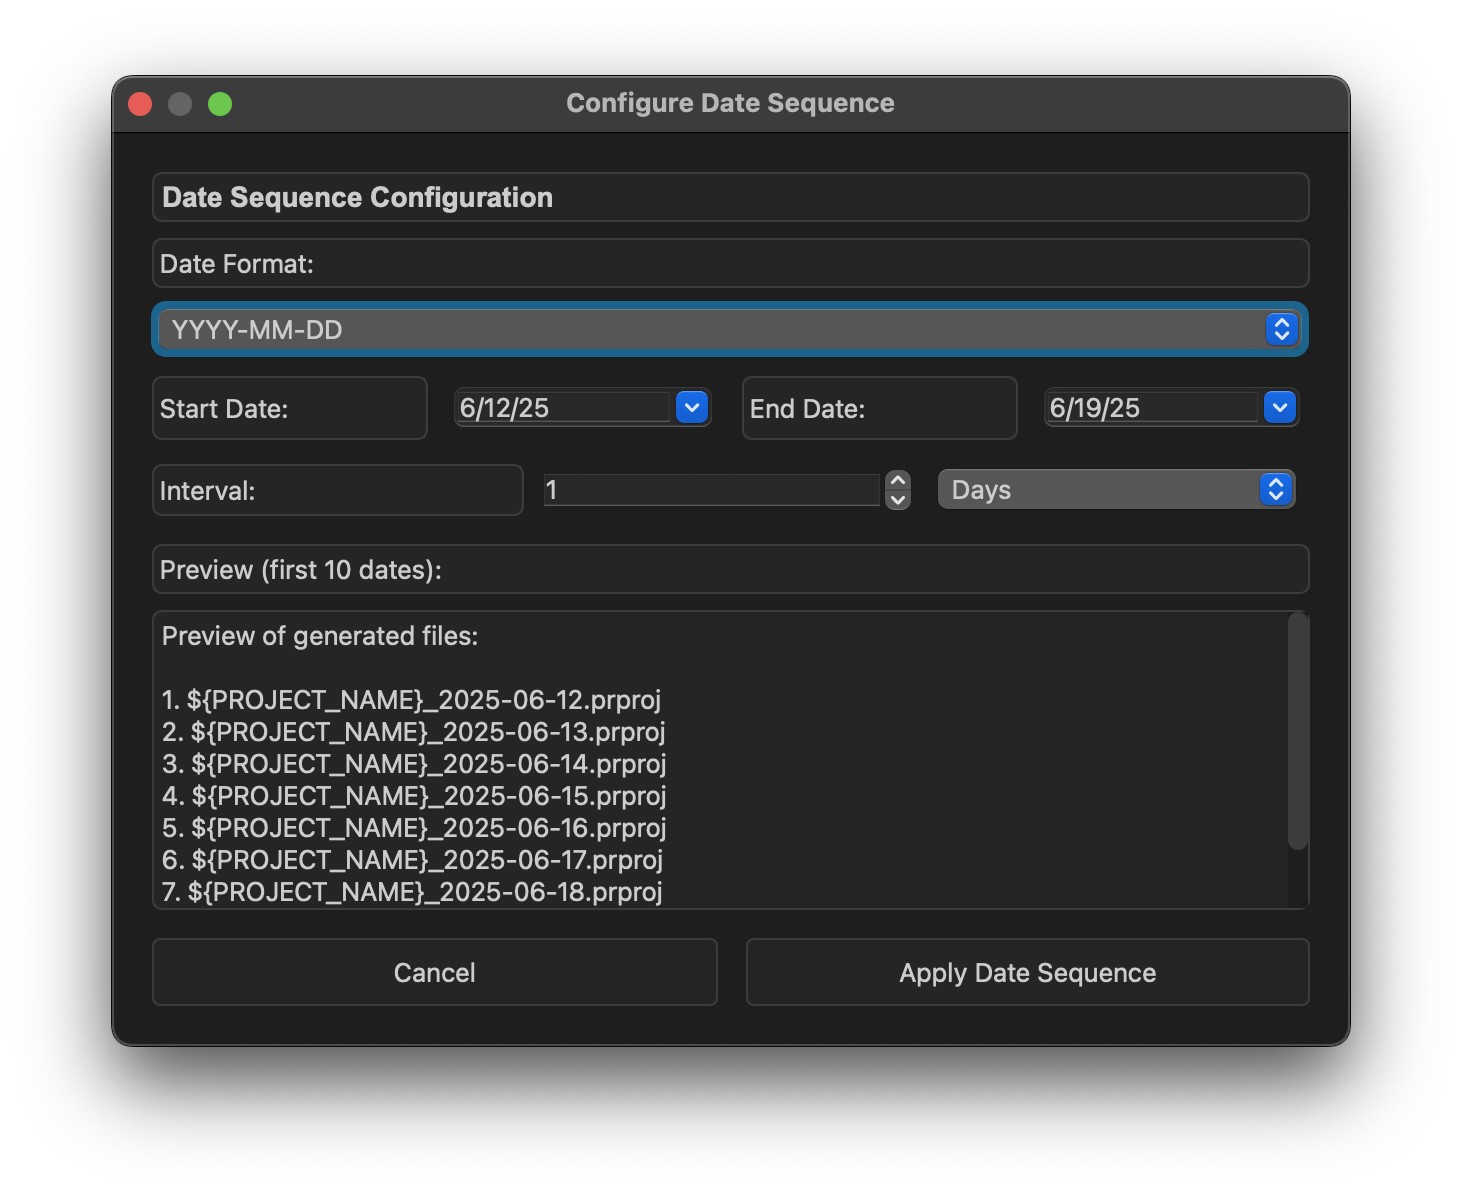Open the End Date calendar picker
This screenshot has height=1194, width=1462.
(x=1279, y=407)
